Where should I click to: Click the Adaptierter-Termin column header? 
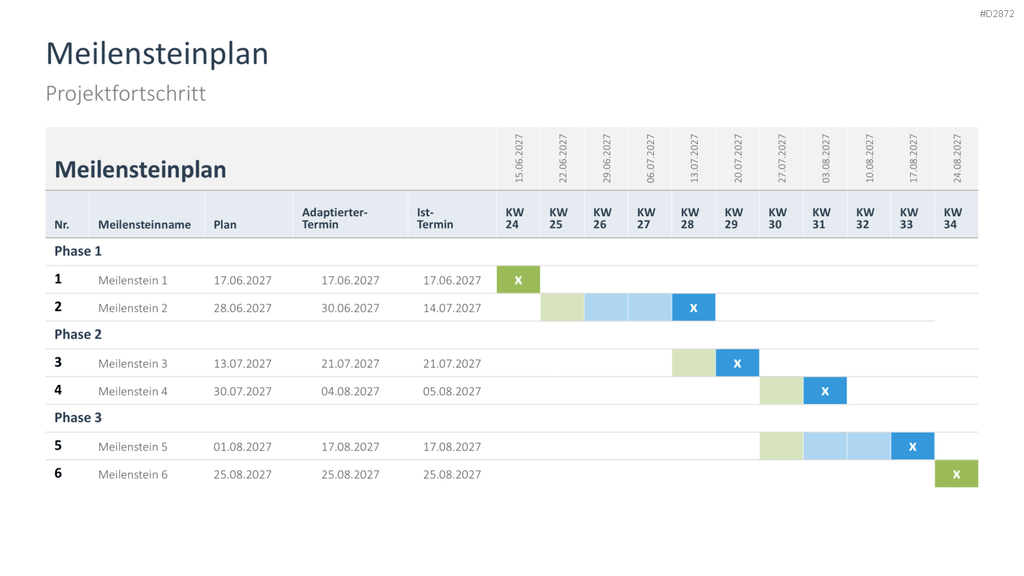coord(334,218)
